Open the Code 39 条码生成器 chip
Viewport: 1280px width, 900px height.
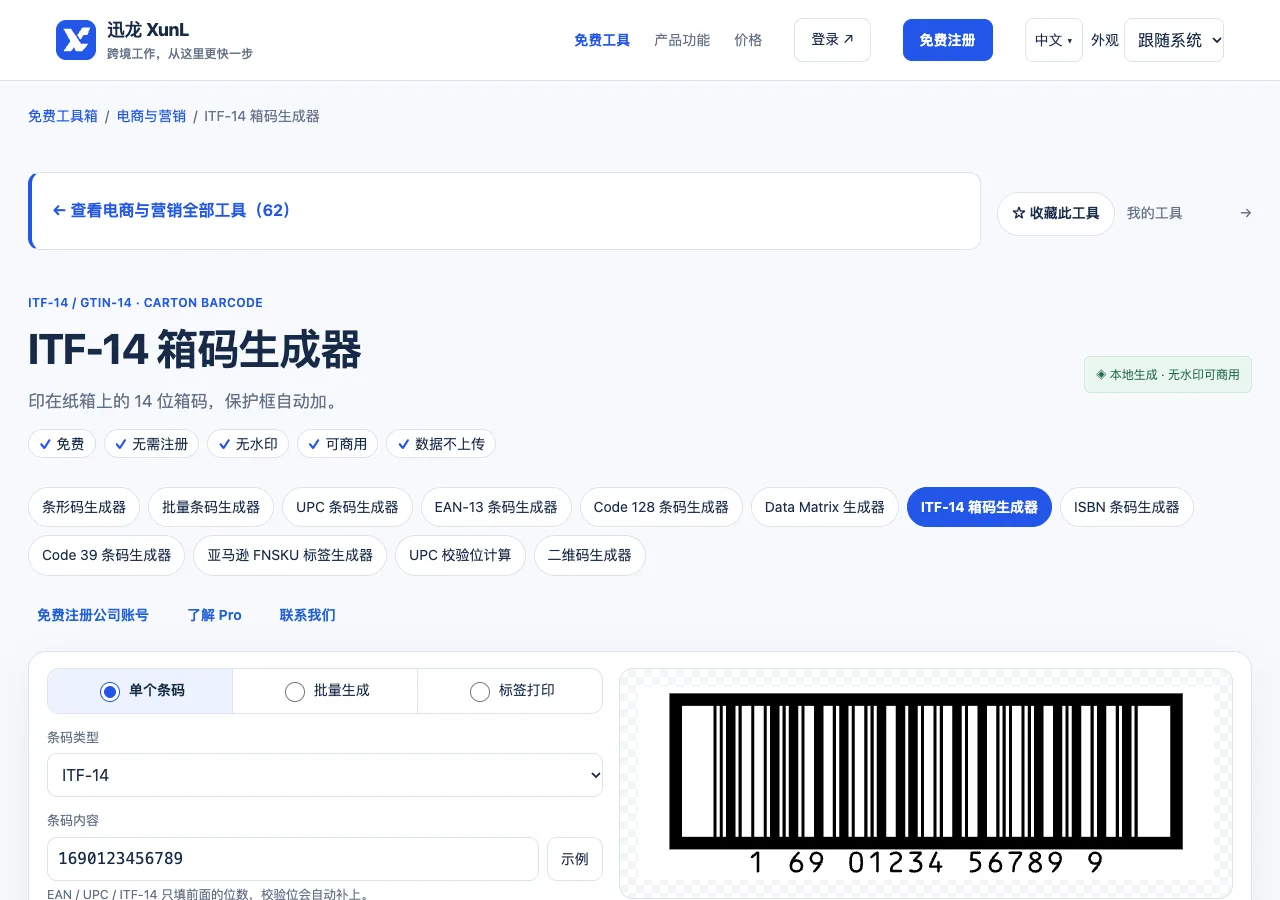[x=106, y=555]
